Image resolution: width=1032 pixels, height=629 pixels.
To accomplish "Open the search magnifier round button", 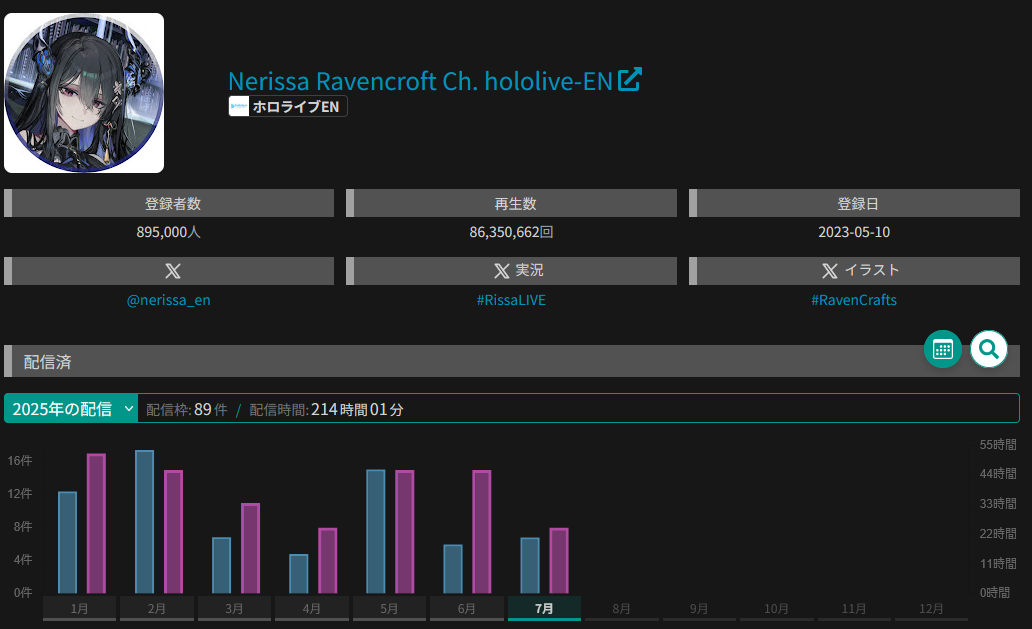I will [989, 349].
